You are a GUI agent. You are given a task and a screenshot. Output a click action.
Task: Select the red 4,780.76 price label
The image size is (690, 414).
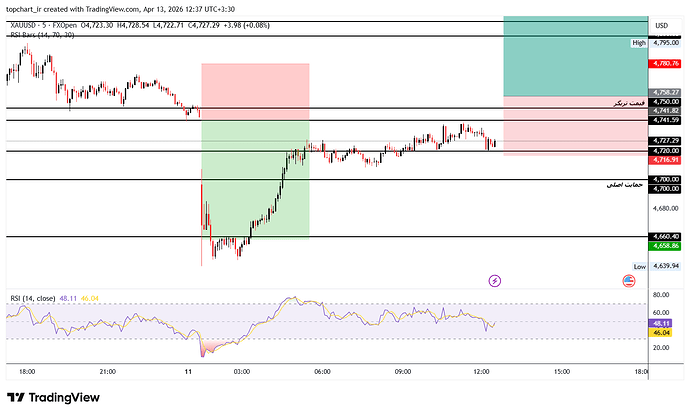point(664,64)
